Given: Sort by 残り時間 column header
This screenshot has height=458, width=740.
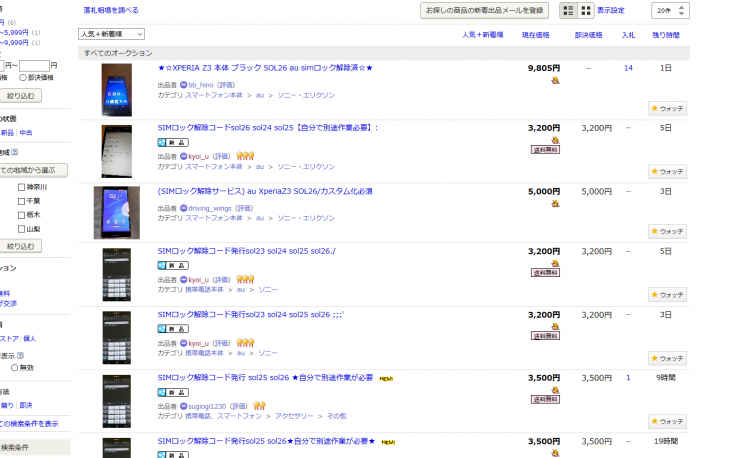Looking at the screenshot, I should [x=666, y=35].
